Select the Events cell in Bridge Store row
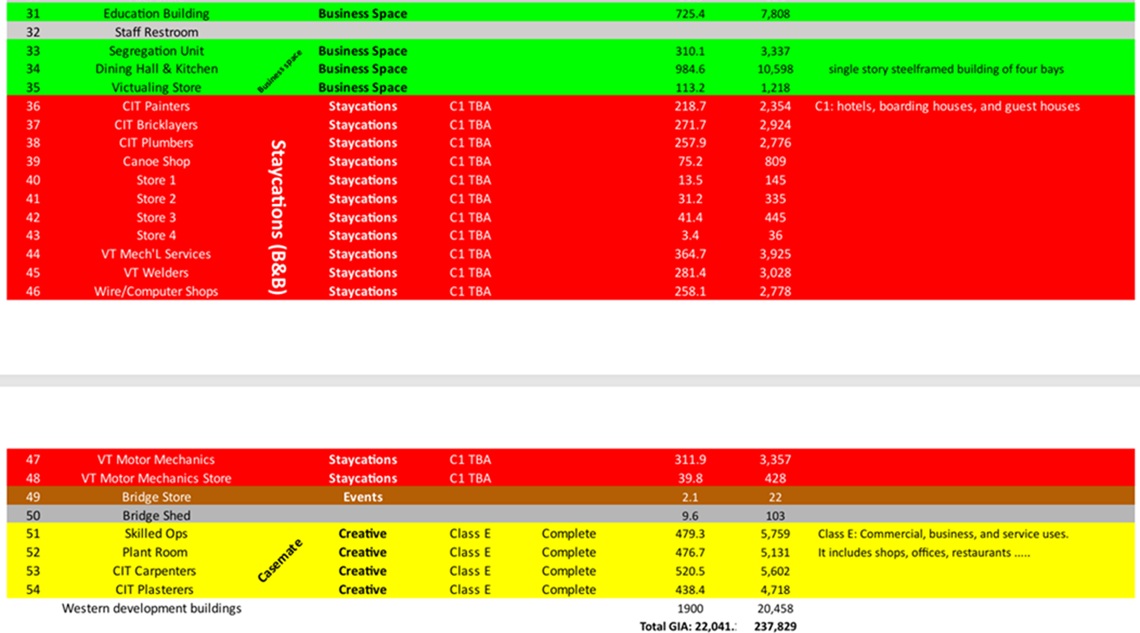 tap(362, 497)
